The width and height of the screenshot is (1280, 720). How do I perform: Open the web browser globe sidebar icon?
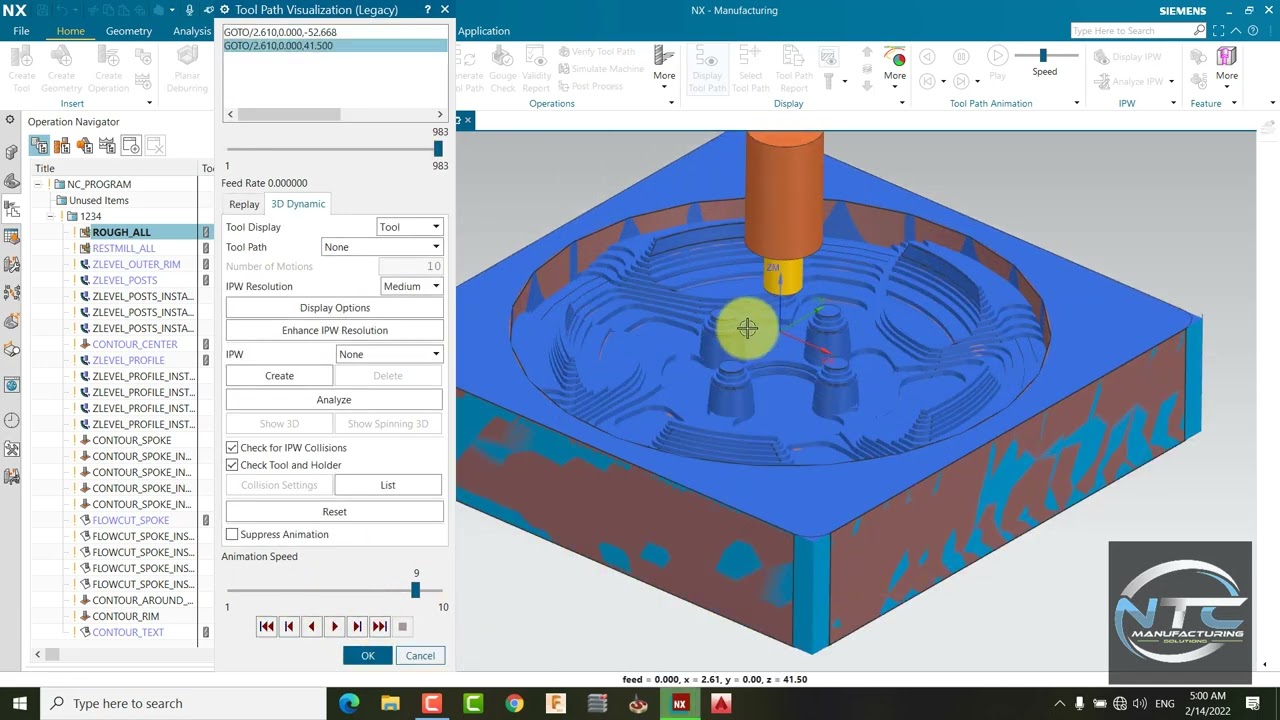point(12,385)
